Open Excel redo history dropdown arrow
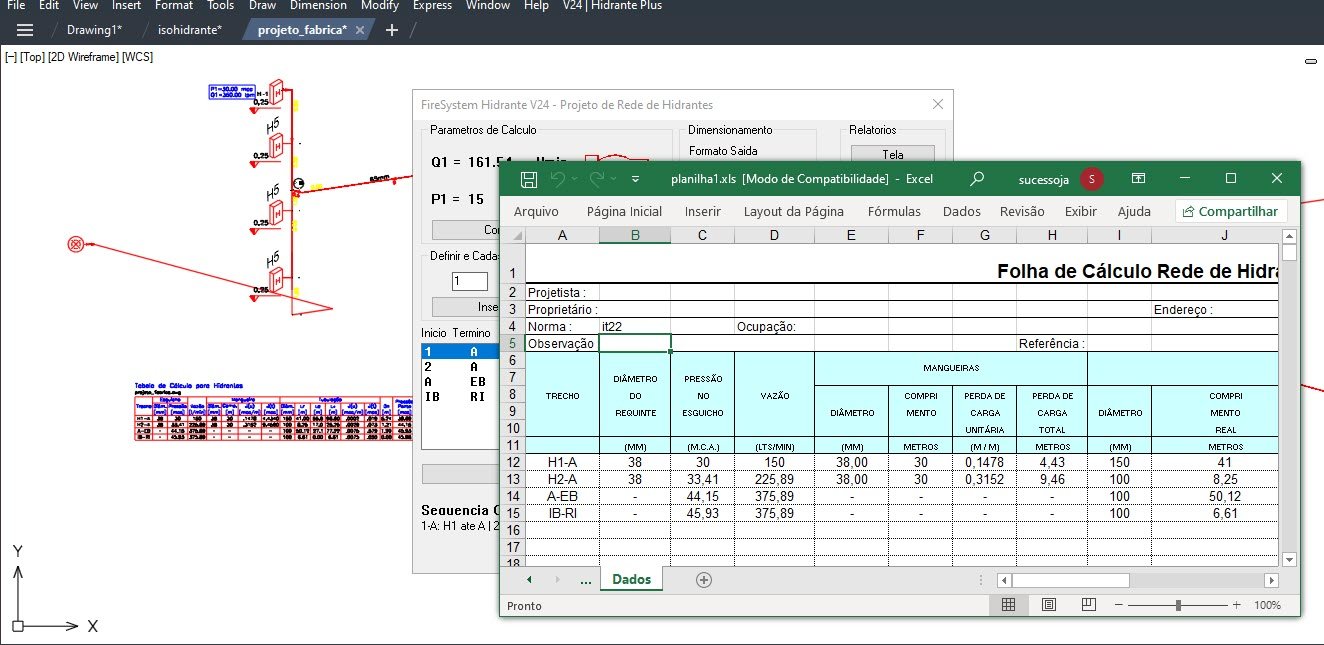 point(613,180)
